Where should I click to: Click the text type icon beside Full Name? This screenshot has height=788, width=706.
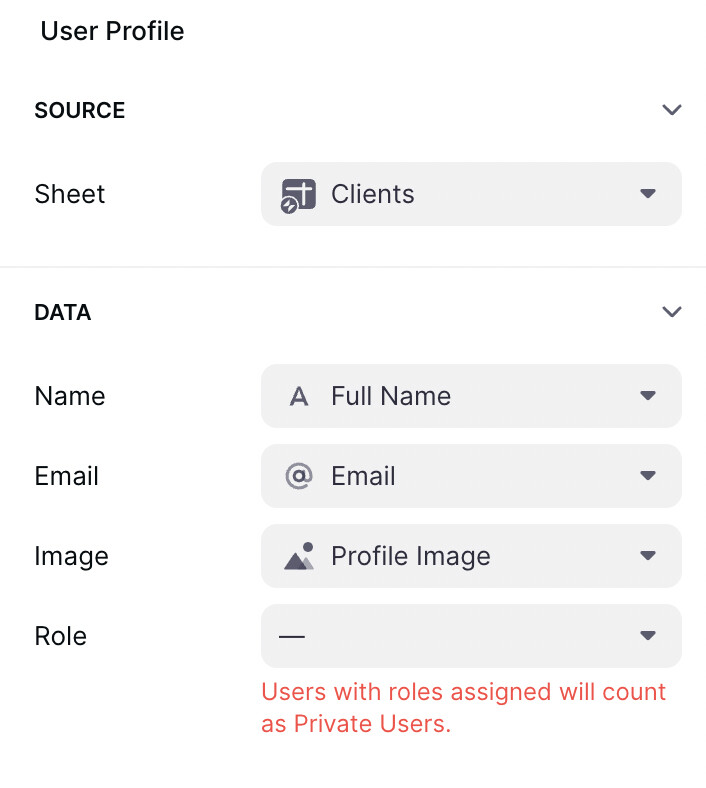coord(298,397)
